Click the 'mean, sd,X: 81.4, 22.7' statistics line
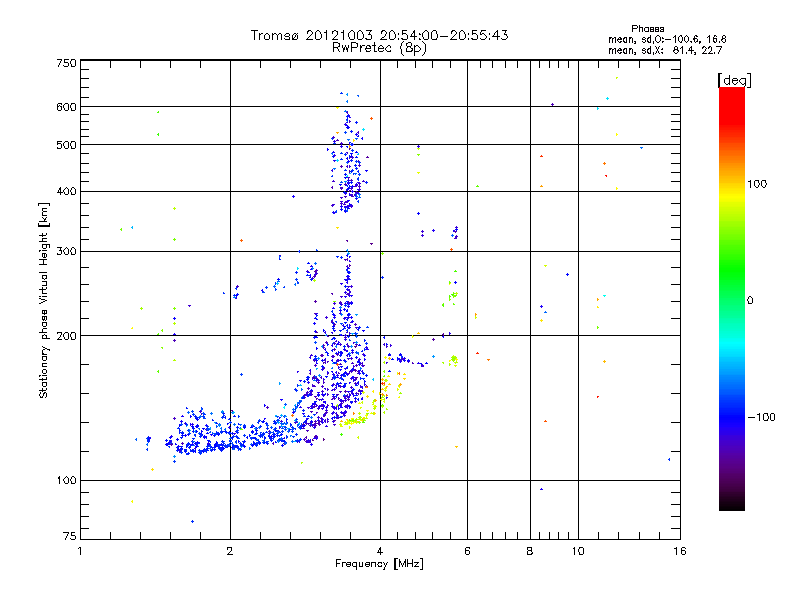Image resolution: width=800 pixels, height=600 pixels. (665, 50)
